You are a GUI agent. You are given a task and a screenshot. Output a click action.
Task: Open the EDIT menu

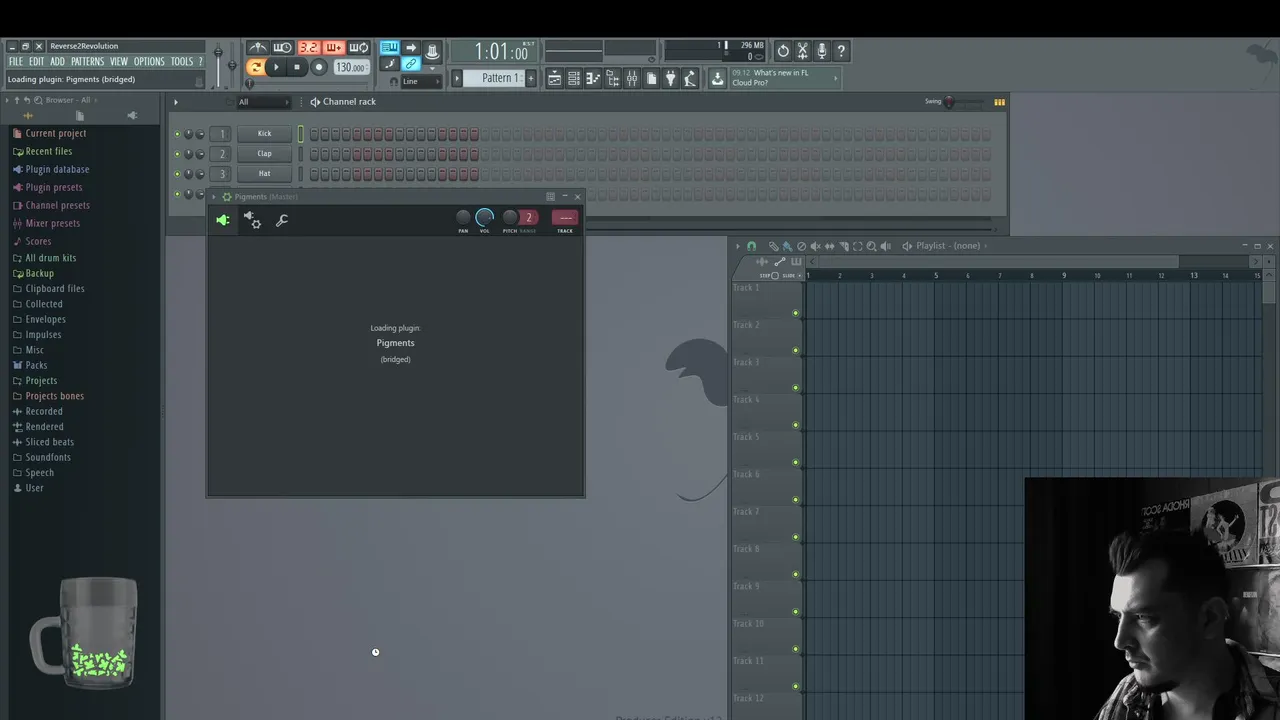click(x=36, y=62)
